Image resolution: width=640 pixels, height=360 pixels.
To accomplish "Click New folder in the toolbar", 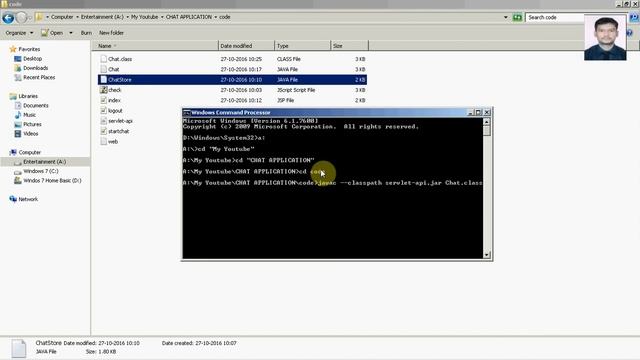I will point(111,33).
